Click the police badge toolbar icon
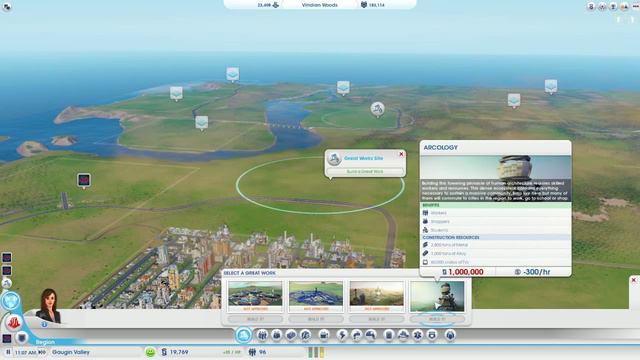Screen dimensions: 640x360 [432, 335]
